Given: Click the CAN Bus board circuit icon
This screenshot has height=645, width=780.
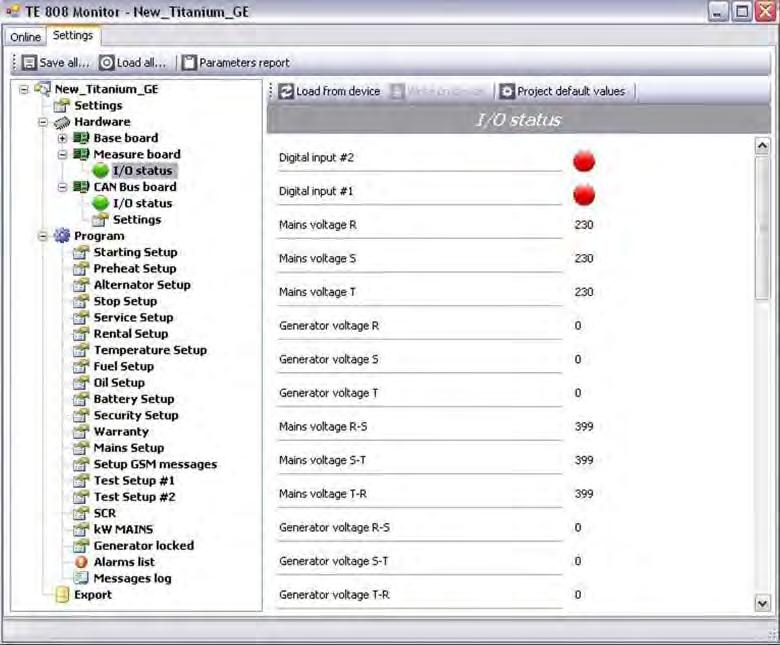Looking at the screenshot, I should click(81, 187).
